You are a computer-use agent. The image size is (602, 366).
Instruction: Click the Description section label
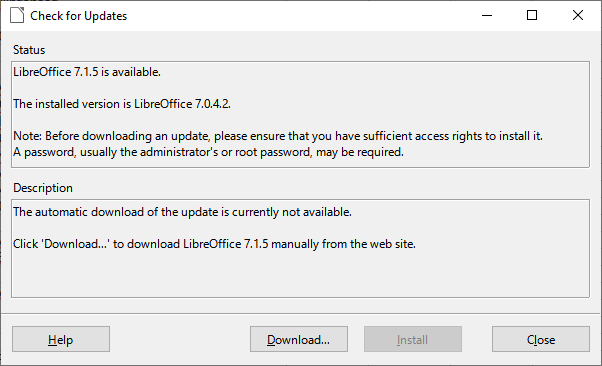43,188
